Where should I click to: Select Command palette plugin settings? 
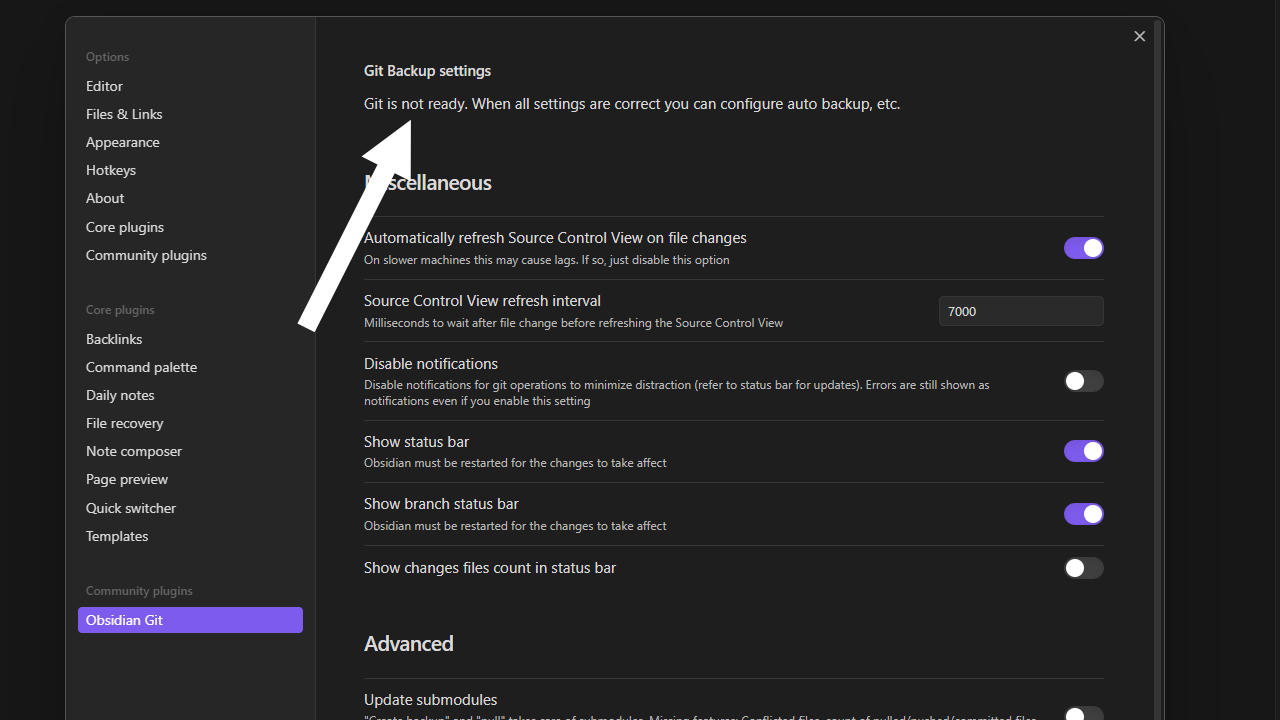(141, 367)
